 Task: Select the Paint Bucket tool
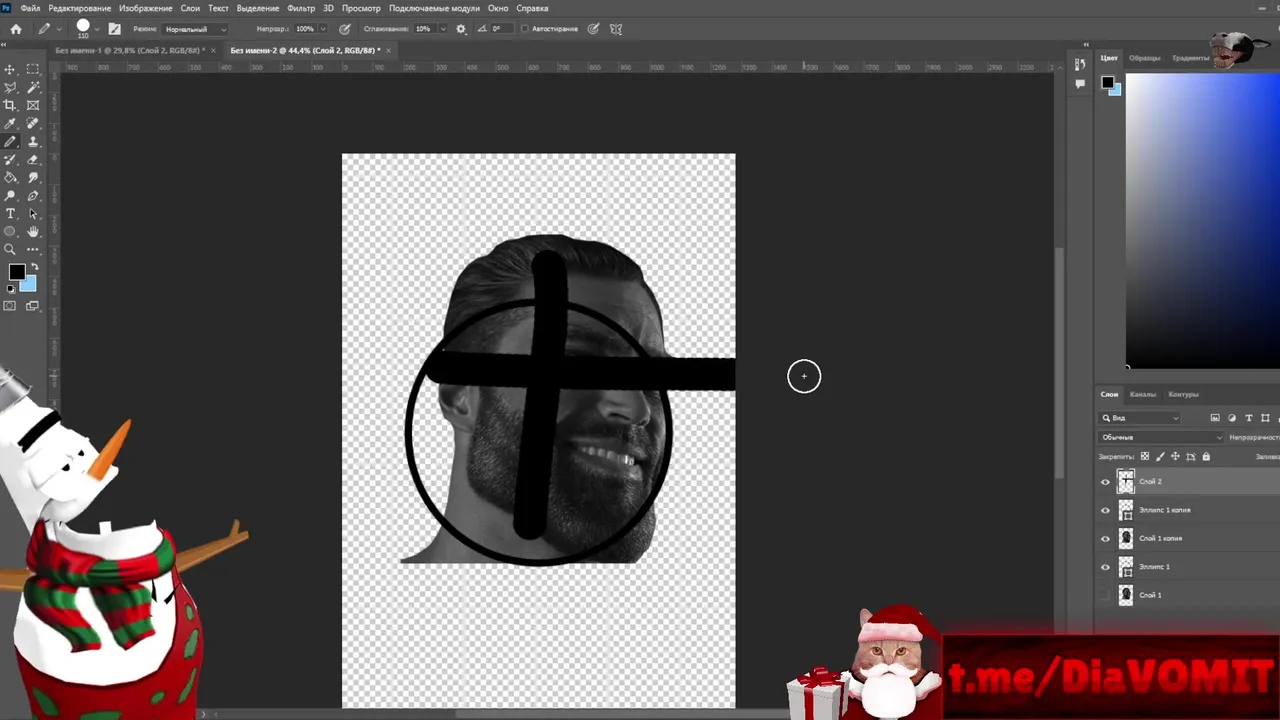point(10,178)
